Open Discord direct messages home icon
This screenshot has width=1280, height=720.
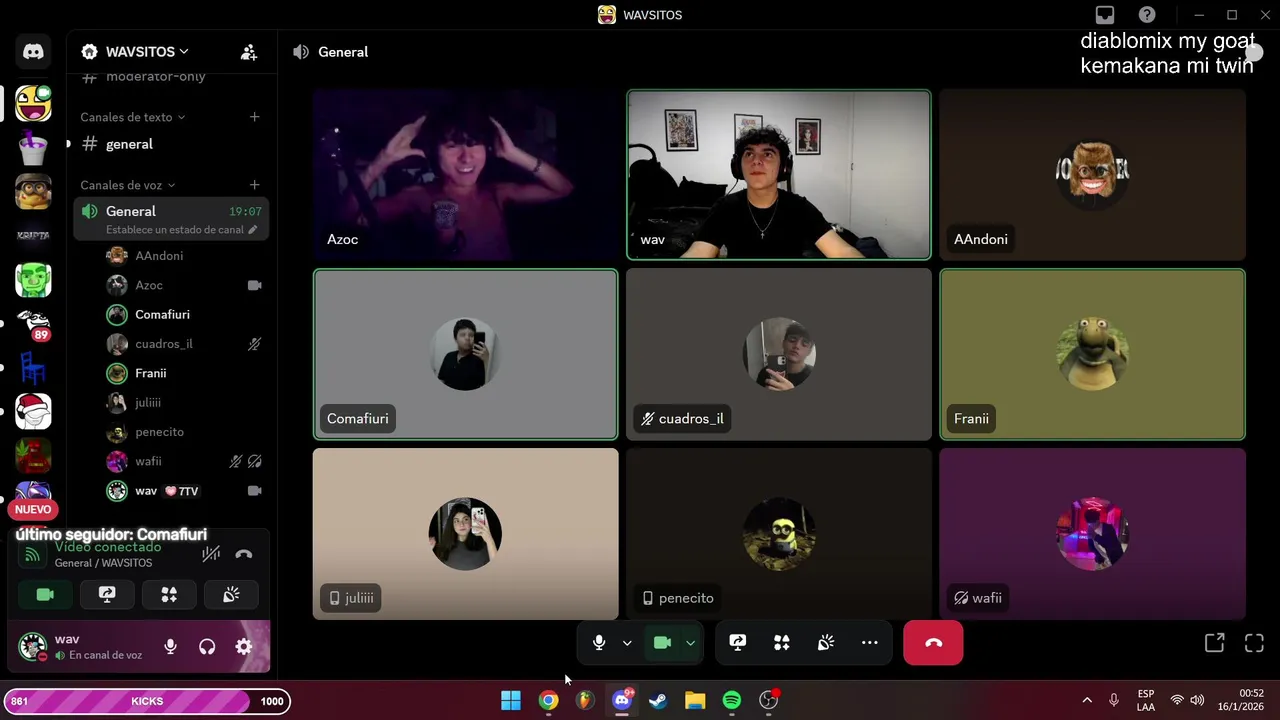(x=33, y=52)
